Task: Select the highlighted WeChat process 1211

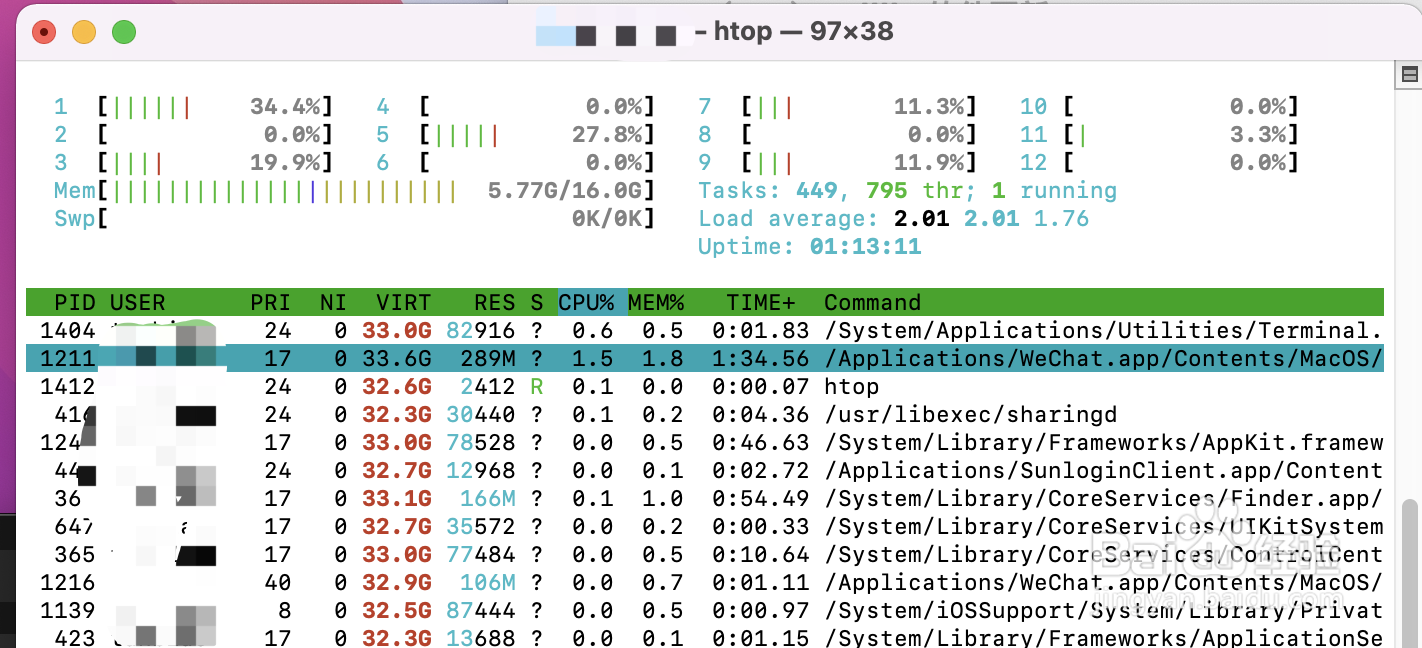Action: (x=705, y=358)
